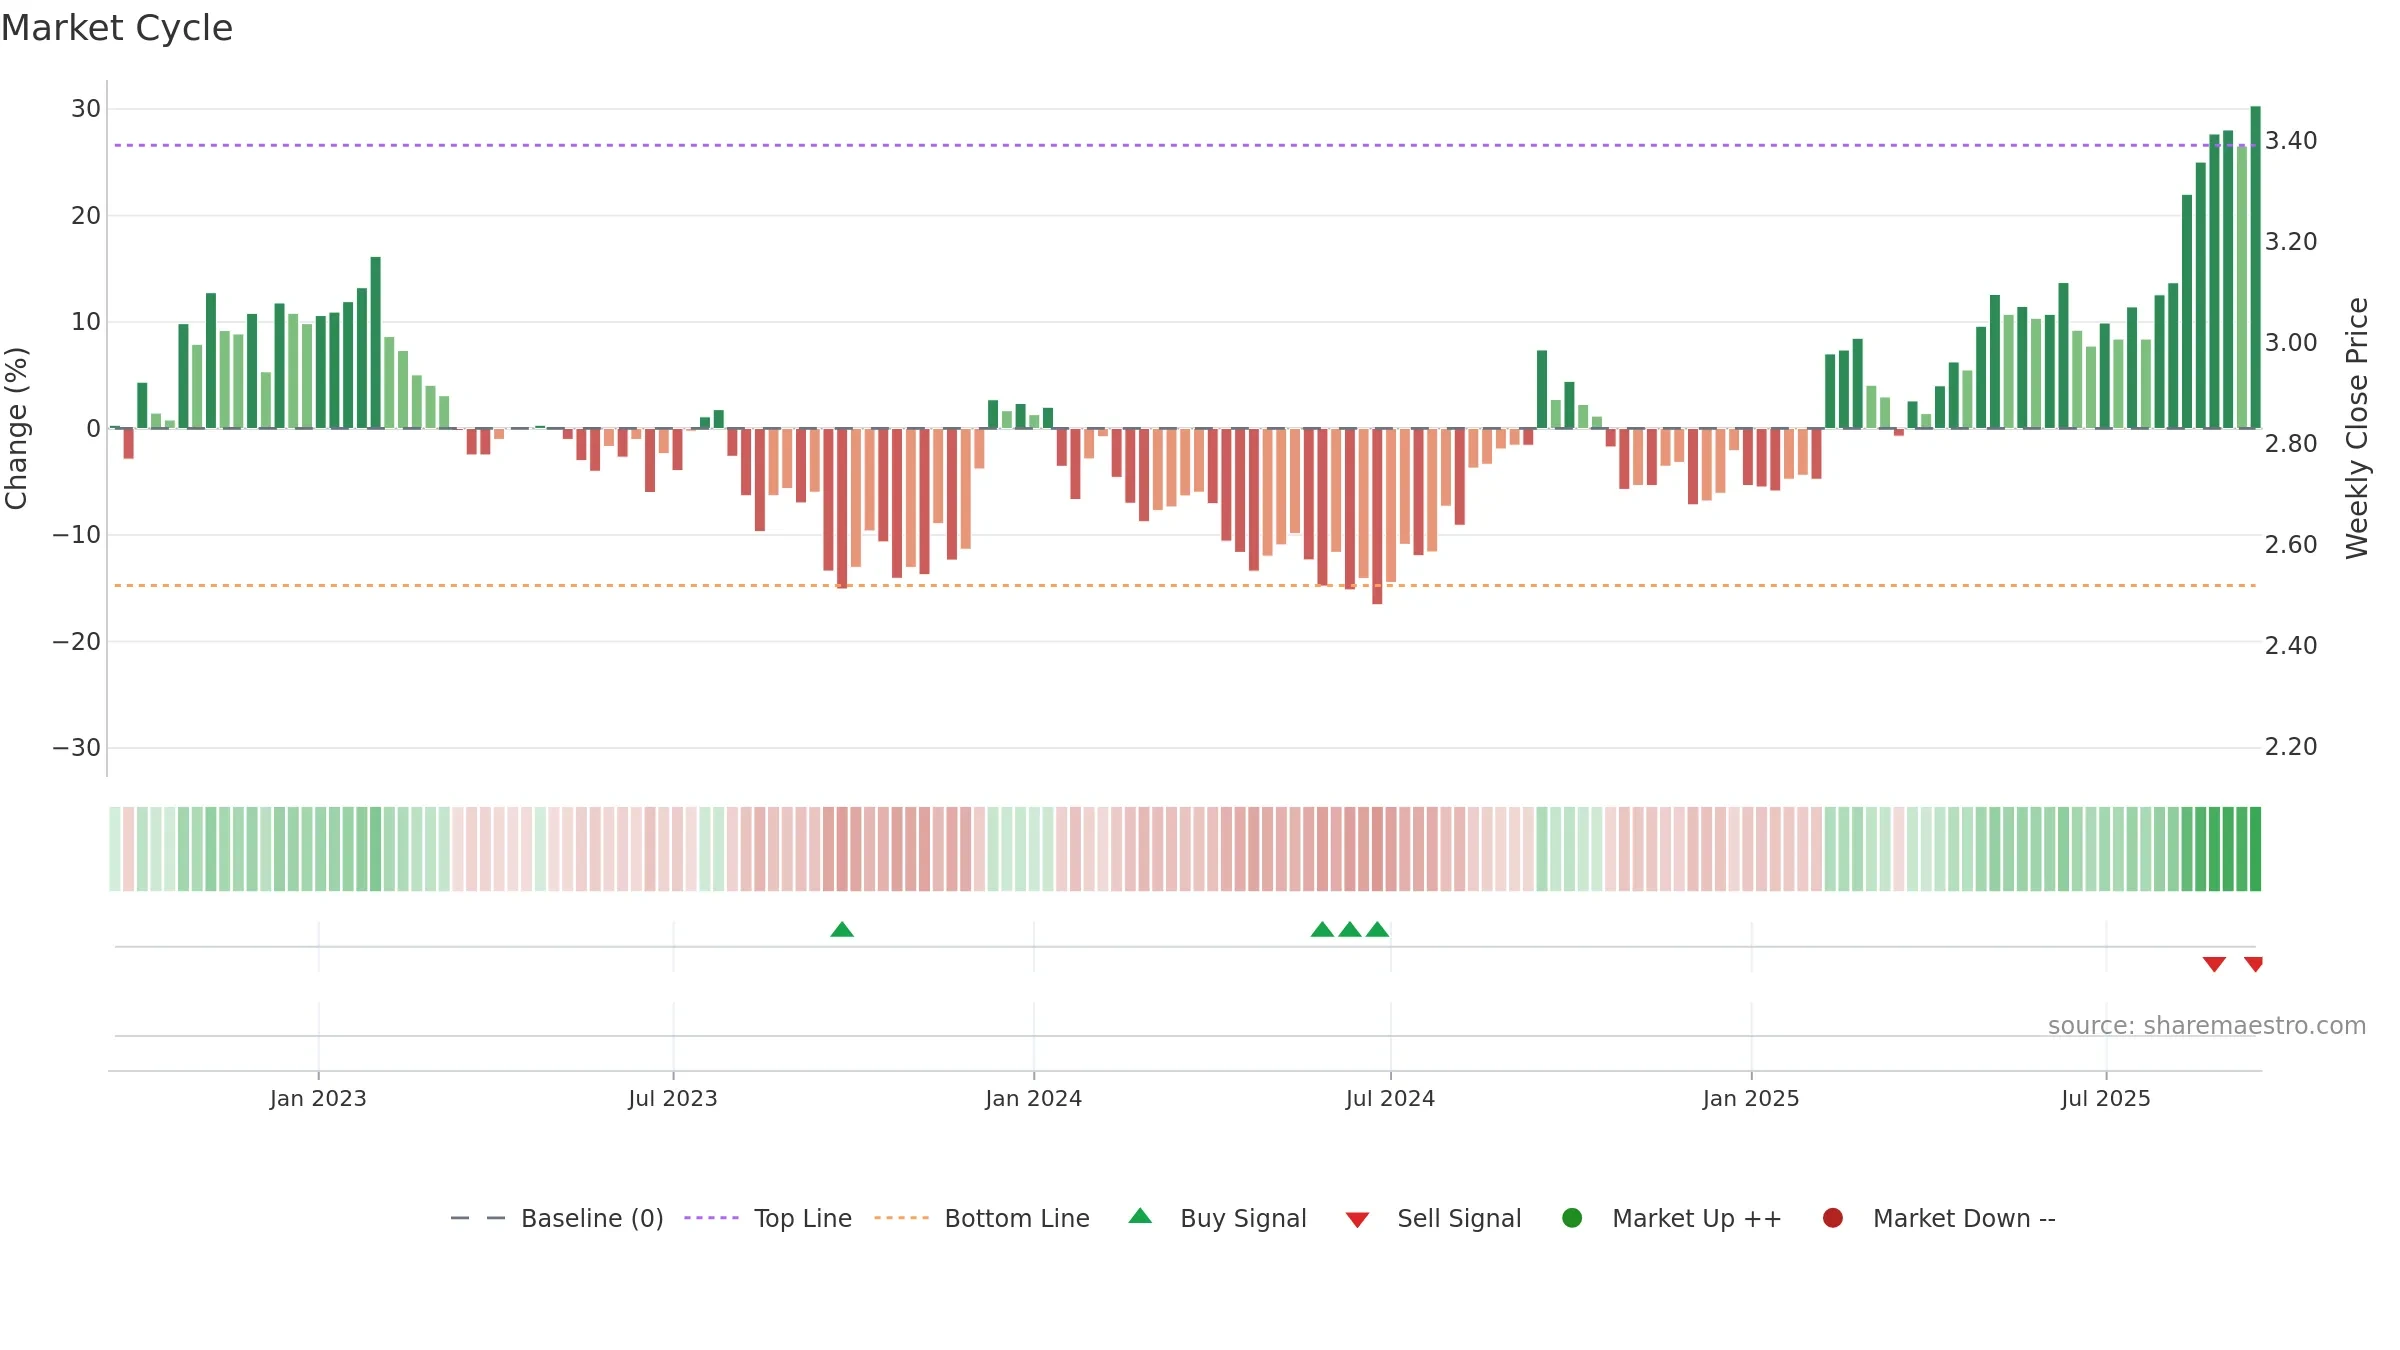Select the buy signal marker near late 2023
Image resolution: width=2400 pixels, height=1350 pixels.
(842, 930)
